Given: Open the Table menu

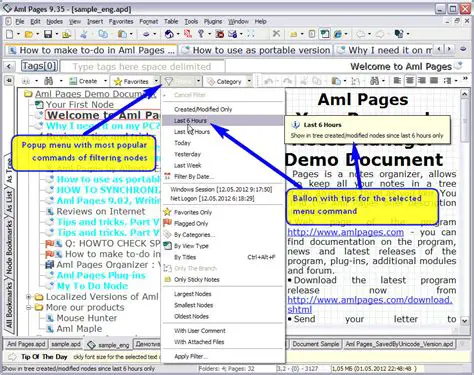Looking at the screenshot, I should 171,21.
